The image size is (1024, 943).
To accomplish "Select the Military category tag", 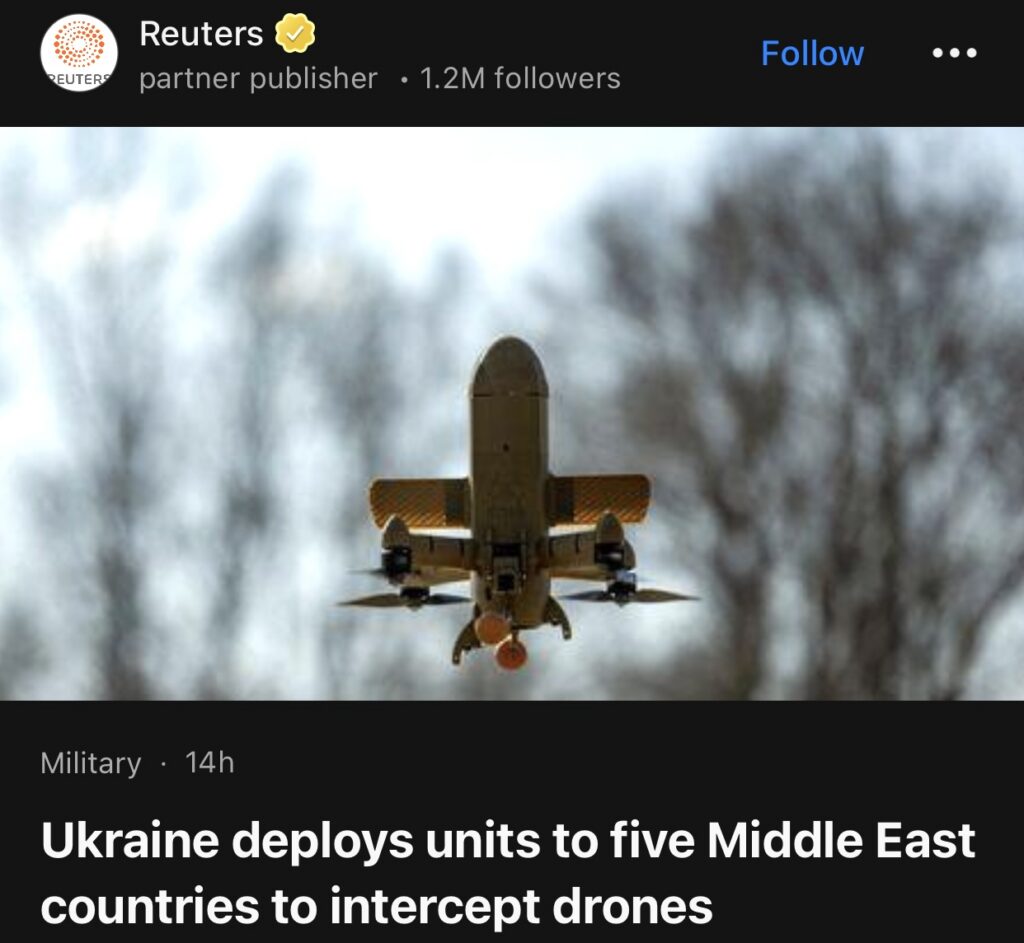I will [x=90, y=763].
